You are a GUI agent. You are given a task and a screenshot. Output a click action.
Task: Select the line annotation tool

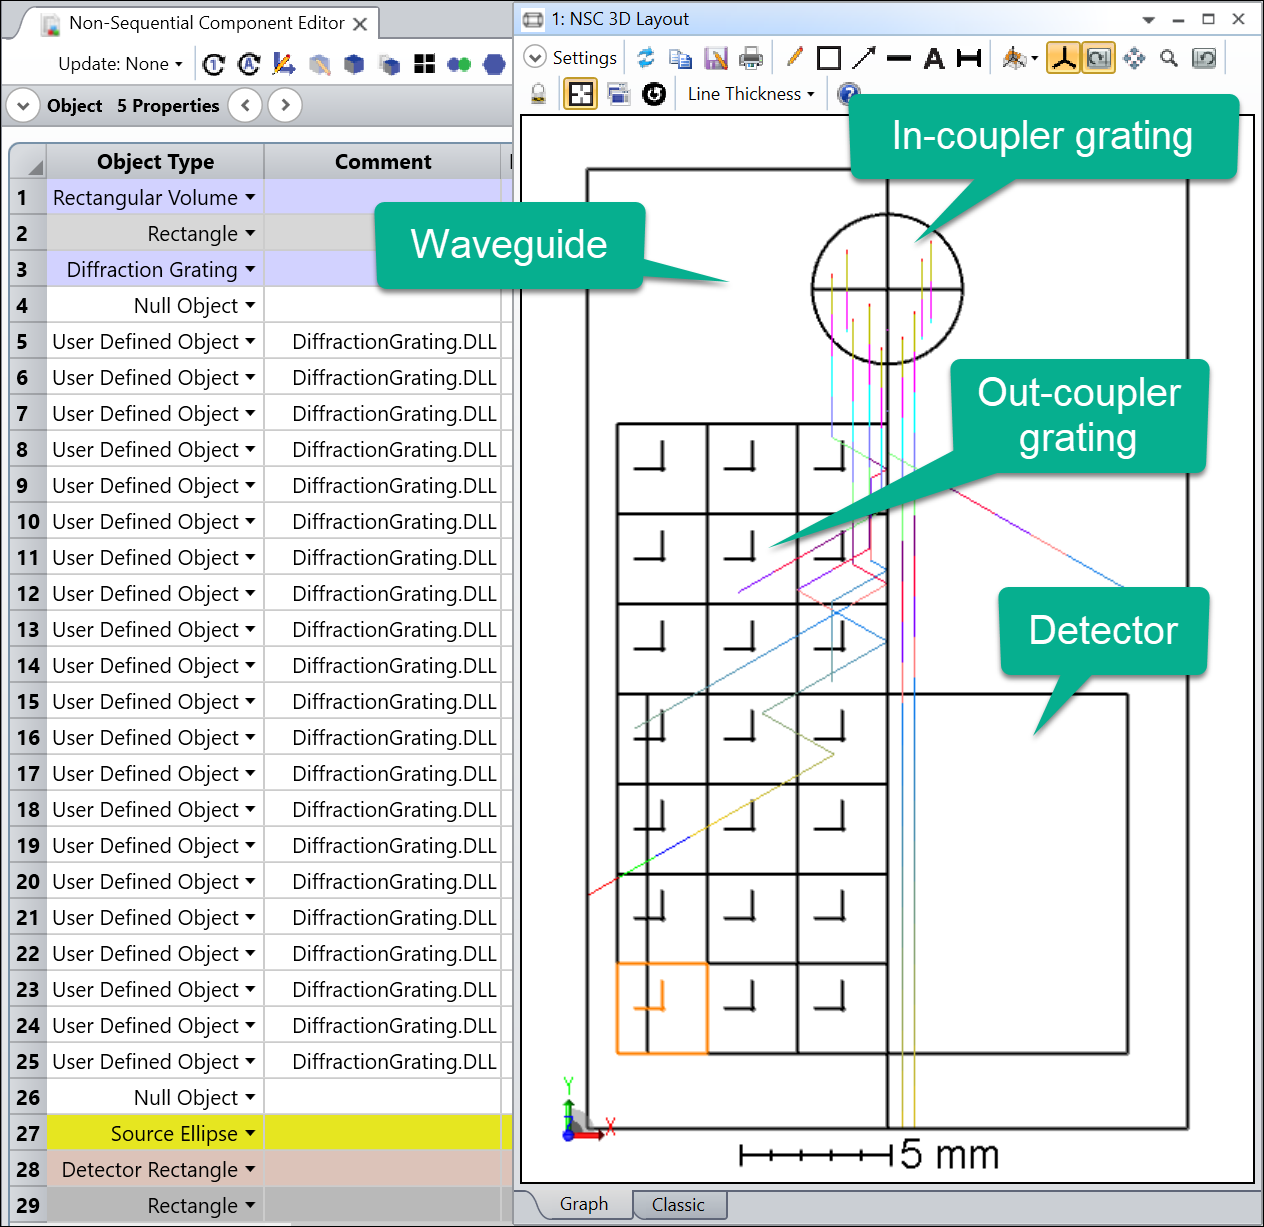(899, 58)
